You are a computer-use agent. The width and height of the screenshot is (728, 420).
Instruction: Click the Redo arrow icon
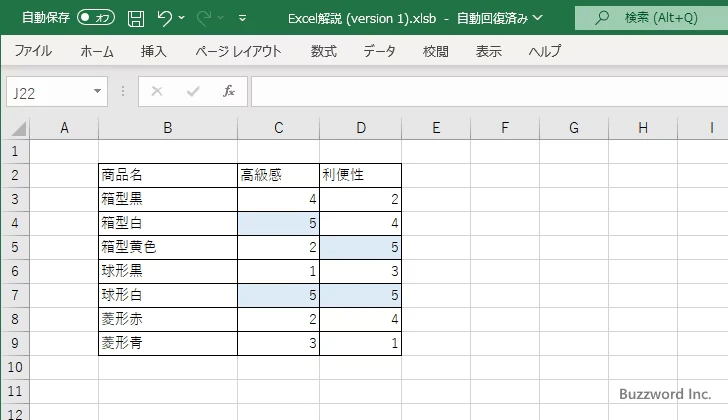204,18
